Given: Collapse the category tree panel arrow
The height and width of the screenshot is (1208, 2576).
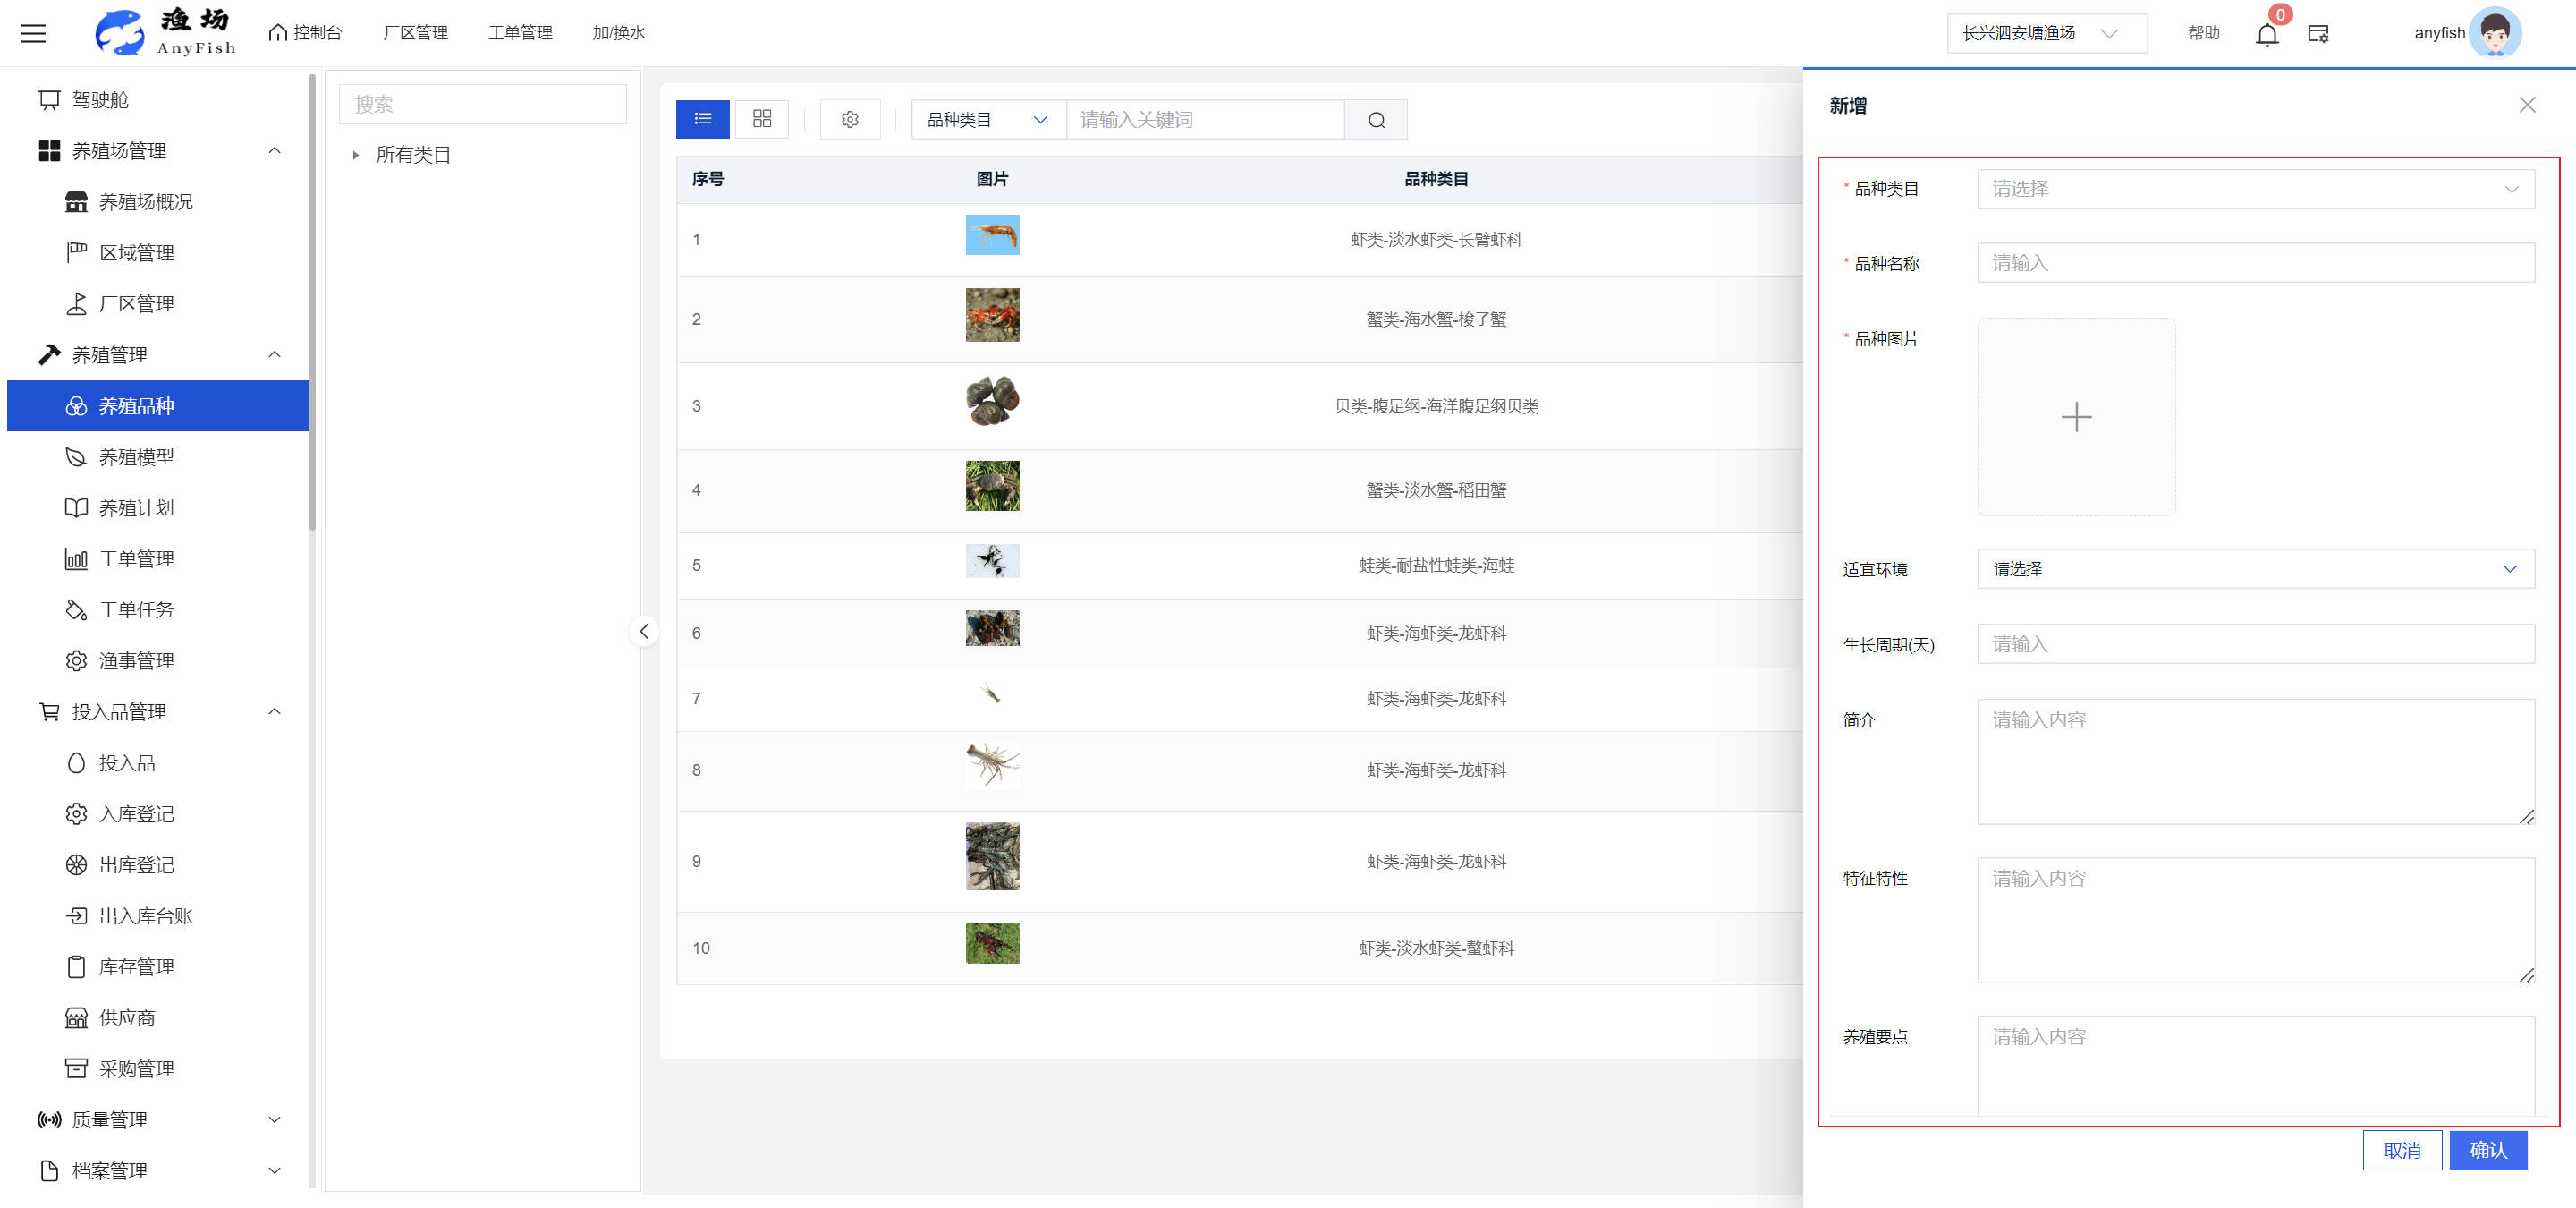Looking at the screenshot, I should point(644,631).
